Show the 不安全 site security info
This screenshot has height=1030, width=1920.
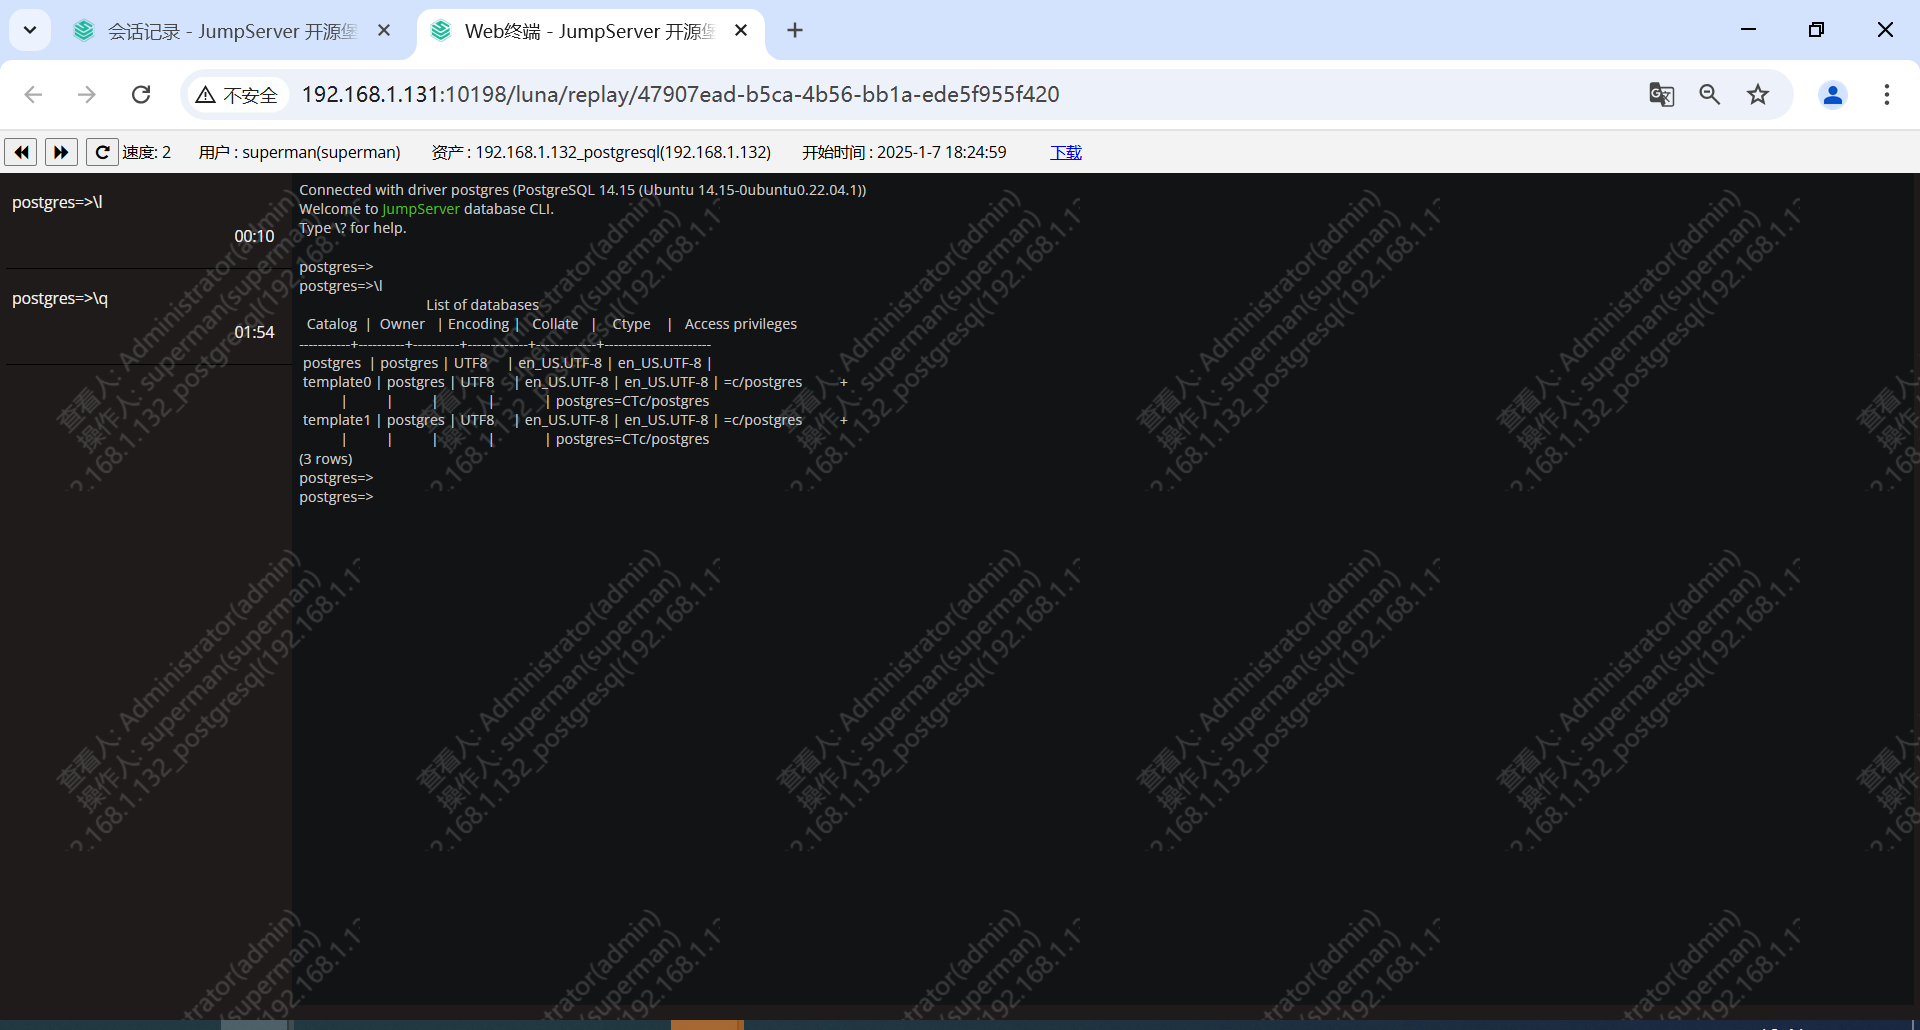(x=237, y=95)
